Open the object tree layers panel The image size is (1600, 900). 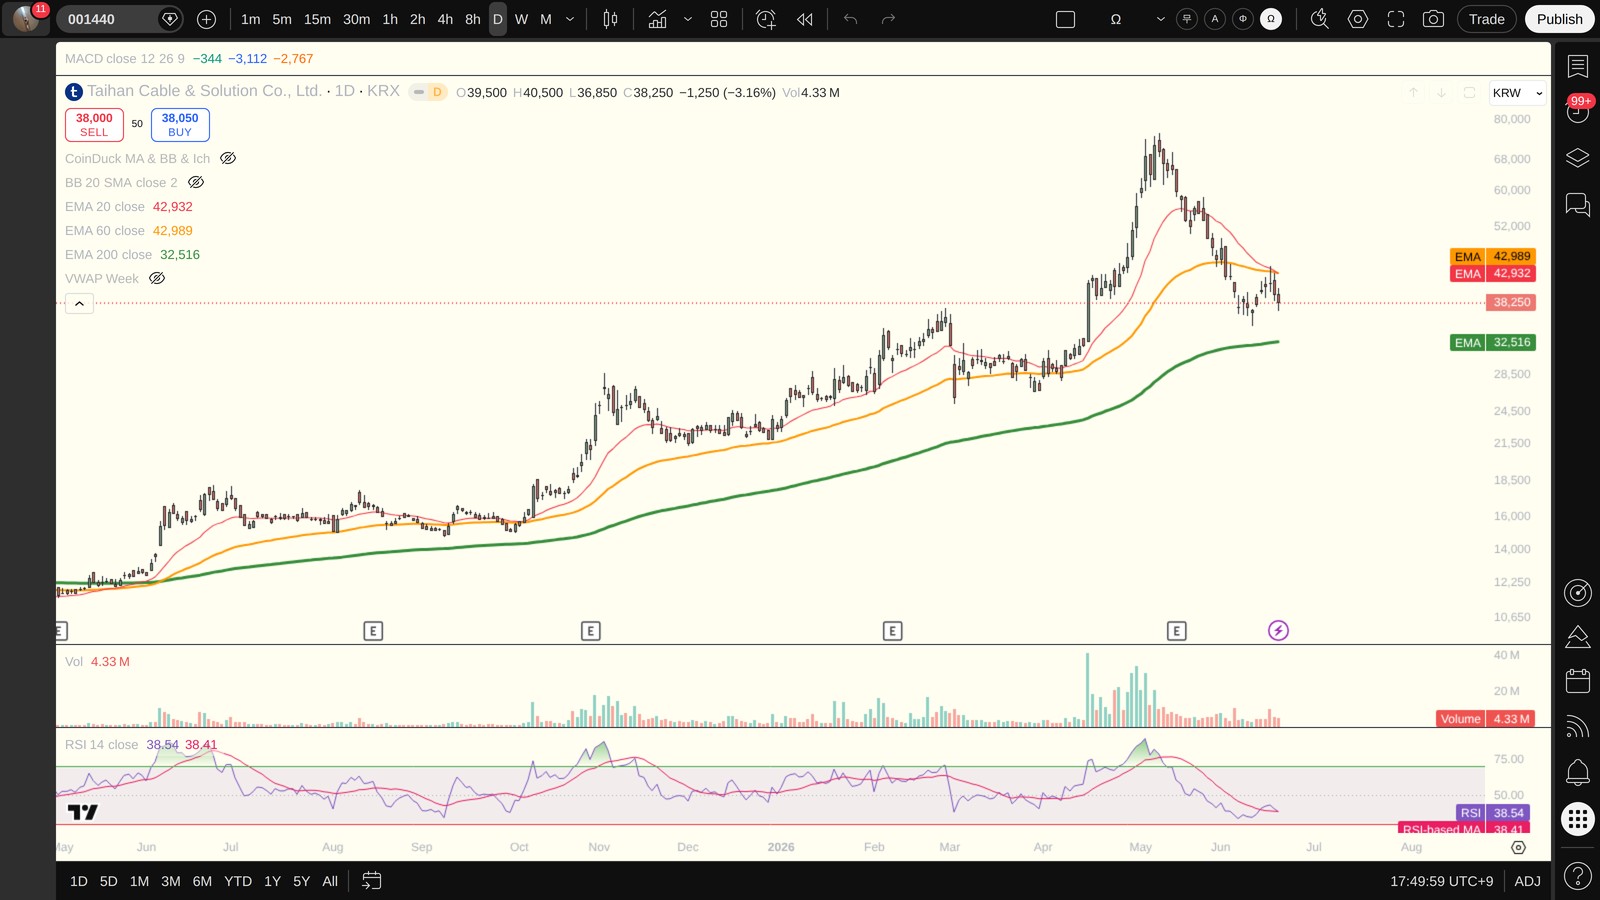coord(1578,158)
